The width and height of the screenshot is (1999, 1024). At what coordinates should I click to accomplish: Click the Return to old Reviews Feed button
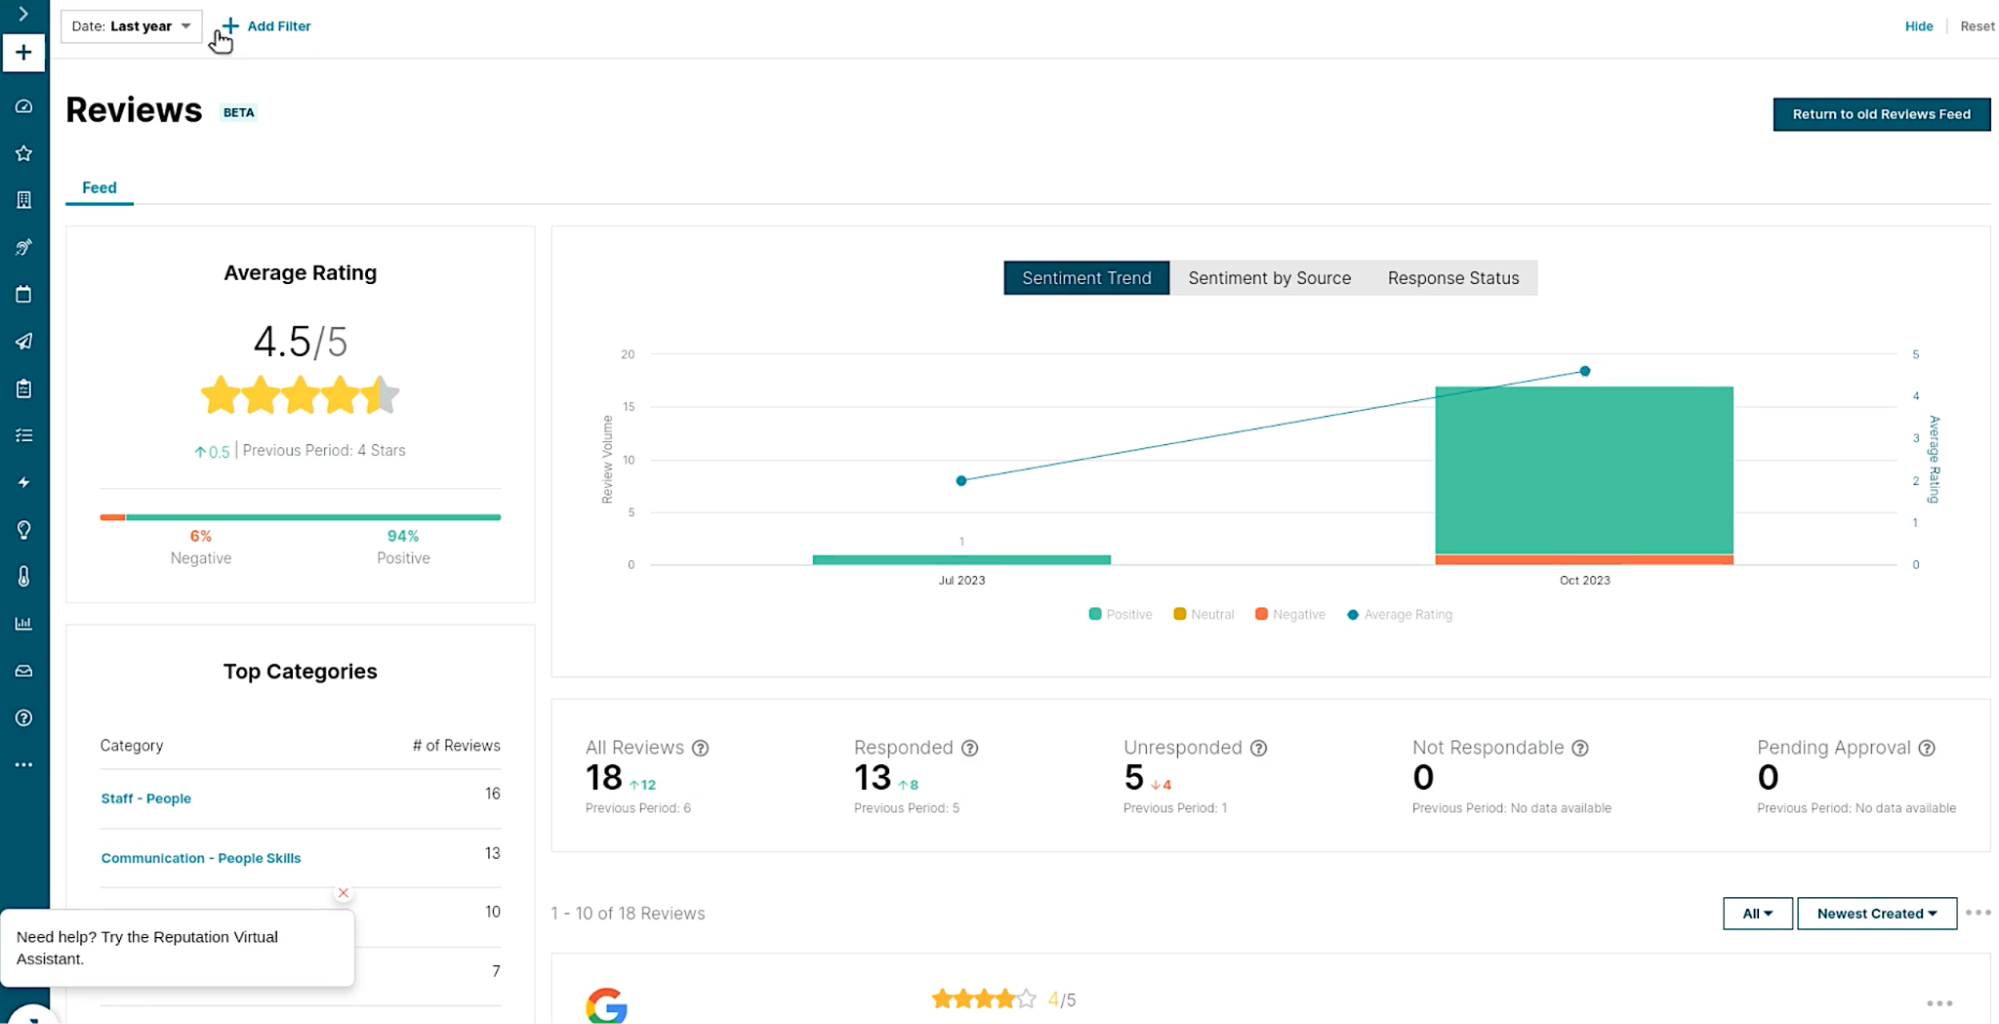tap(1881, 114)
